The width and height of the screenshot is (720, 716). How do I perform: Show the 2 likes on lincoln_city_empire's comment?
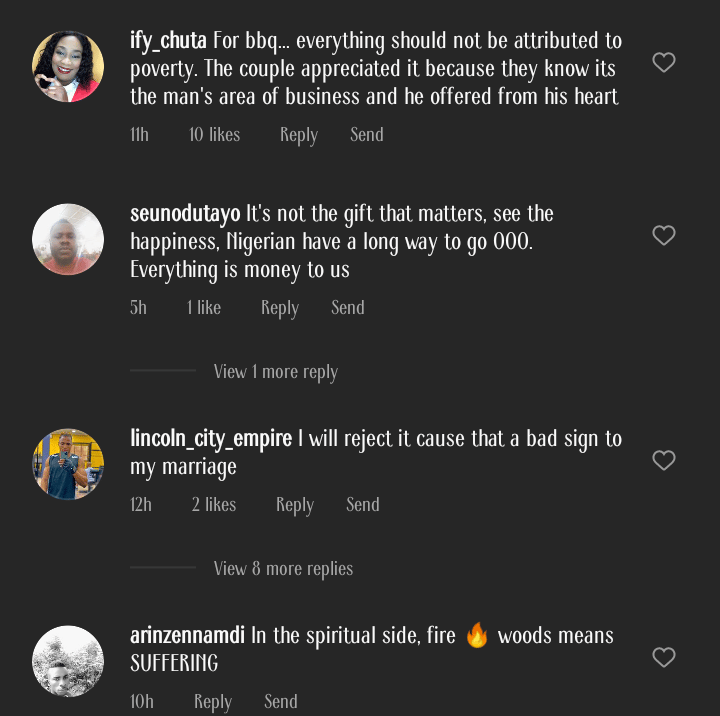pos(214,505)
